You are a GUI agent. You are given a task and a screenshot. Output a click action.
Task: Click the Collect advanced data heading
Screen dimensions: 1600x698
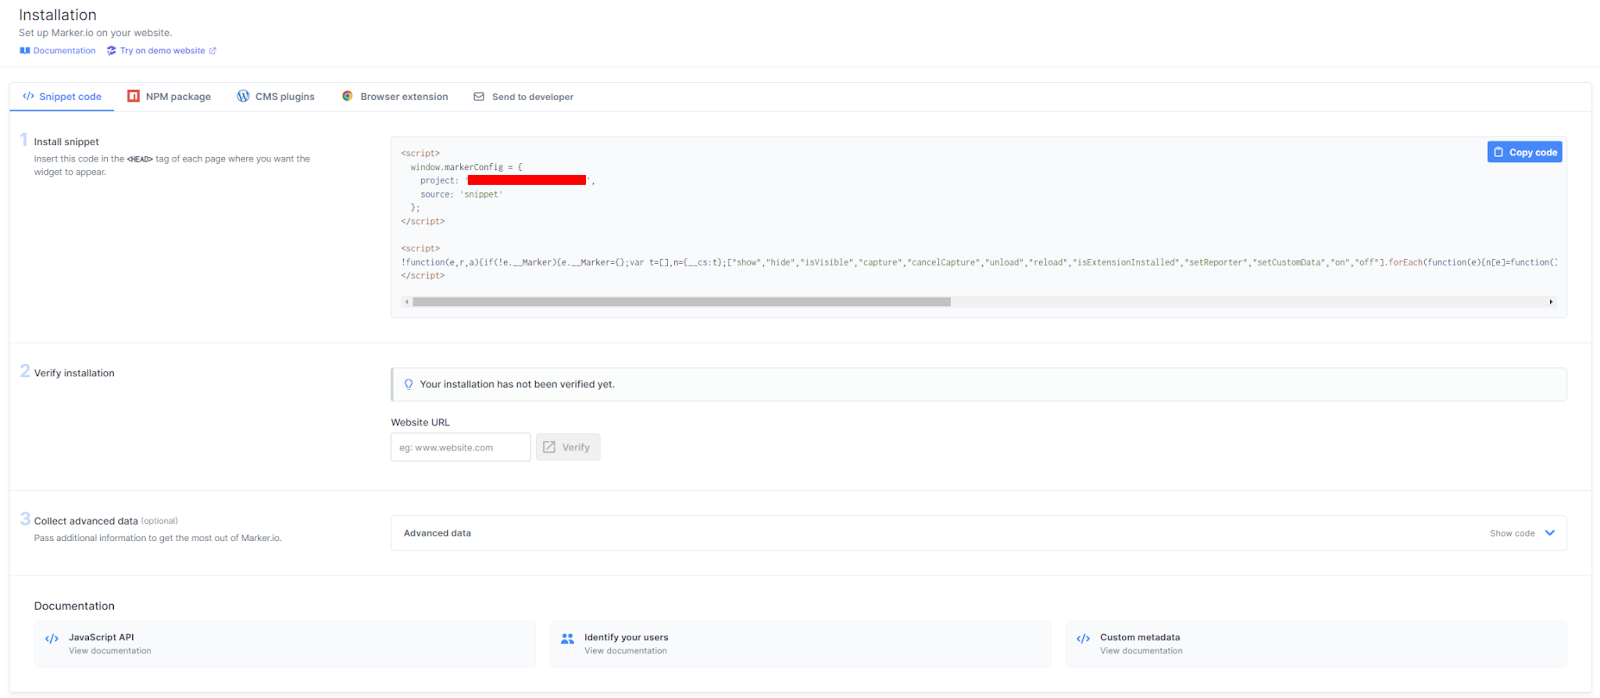point(86,521)
